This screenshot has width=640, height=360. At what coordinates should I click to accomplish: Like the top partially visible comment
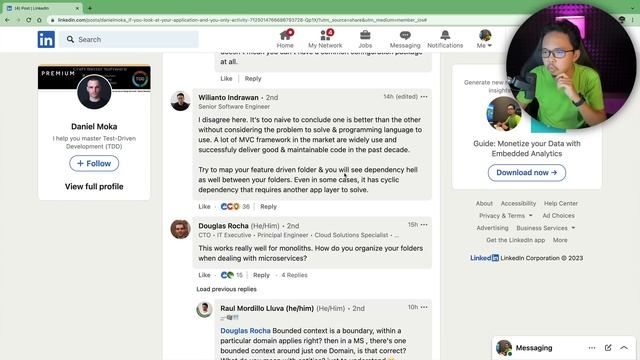[227, 78]
